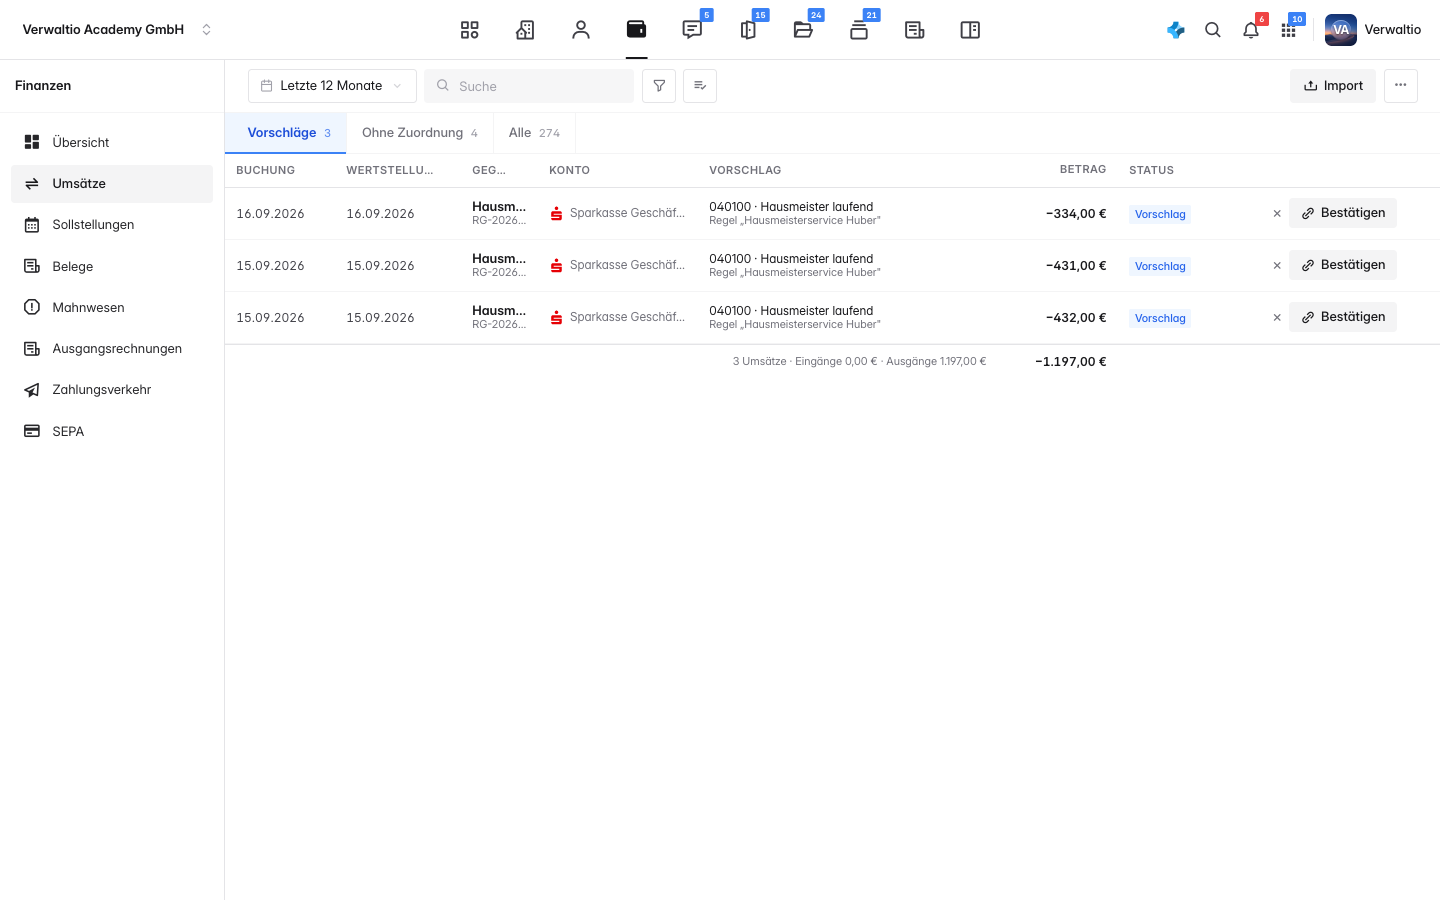Click the filter funnel icon
This screenshot has width=1440, height=900.
click(659, 86)
